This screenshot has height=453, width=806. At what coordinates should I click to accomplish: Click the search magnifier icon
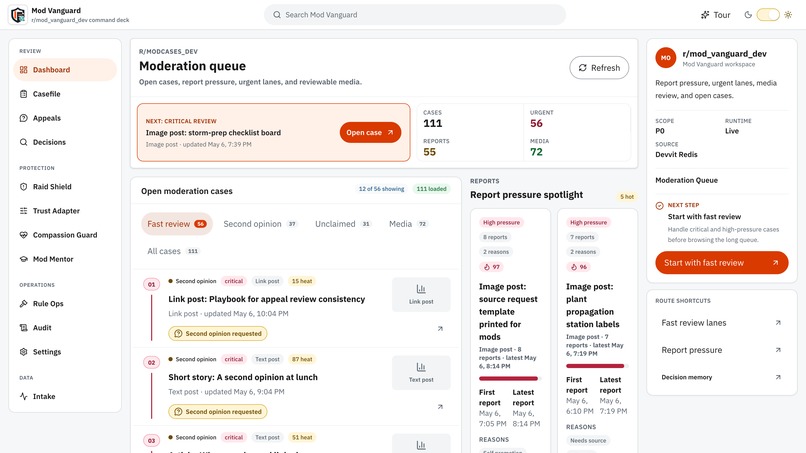(277, 15)
